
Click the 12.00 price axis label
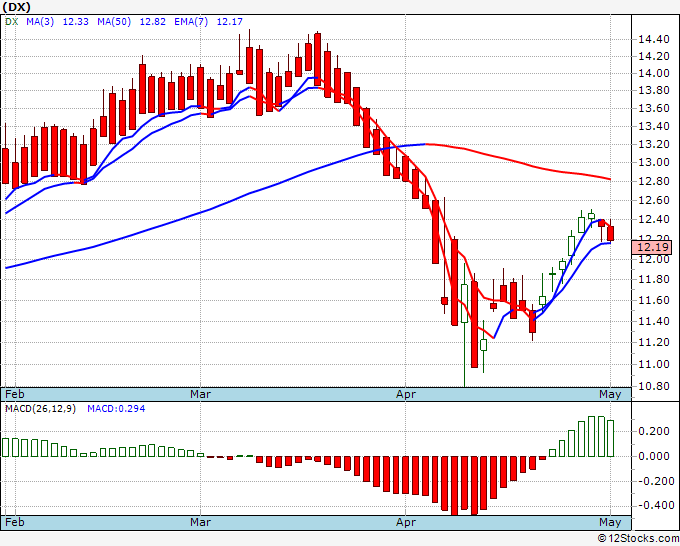point(654,259)
